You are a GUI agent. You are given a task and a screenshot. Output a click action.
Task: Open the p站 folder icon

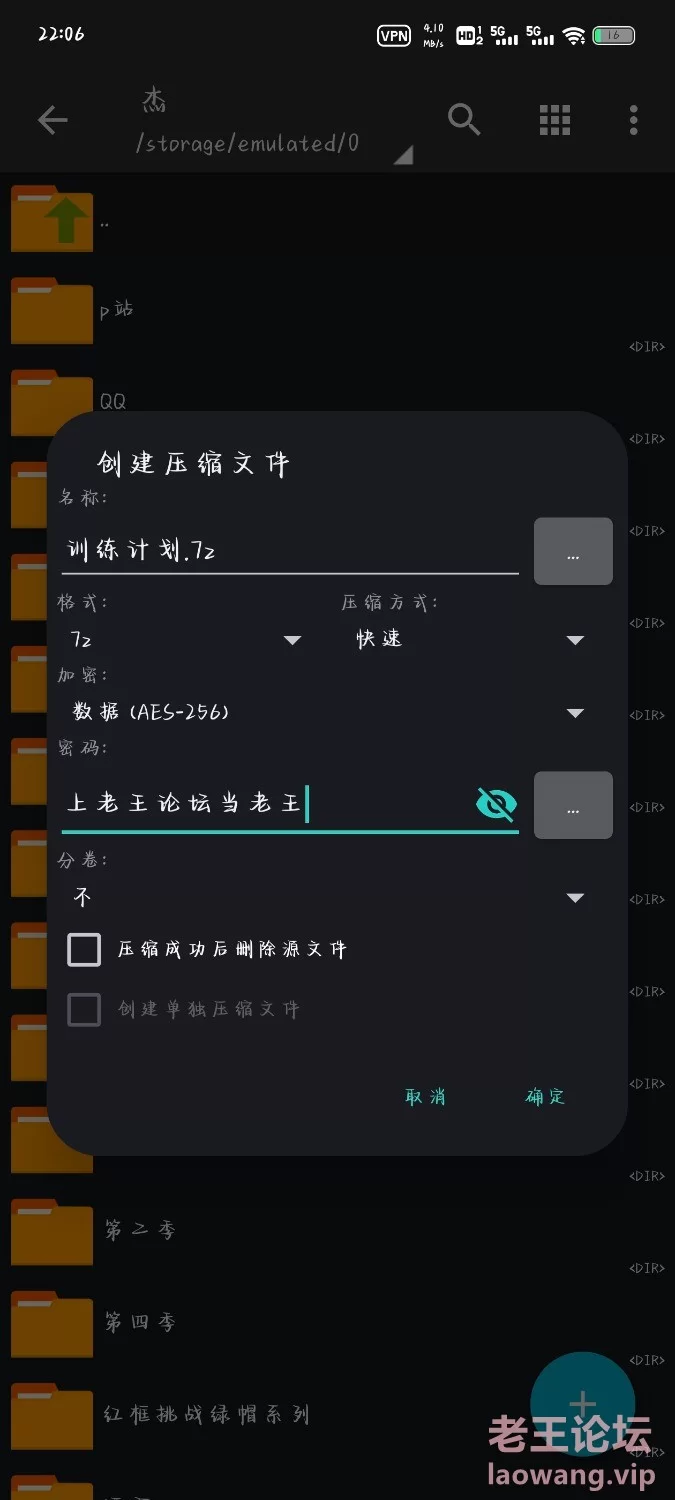pyautogui.click(x=52, y=311)
